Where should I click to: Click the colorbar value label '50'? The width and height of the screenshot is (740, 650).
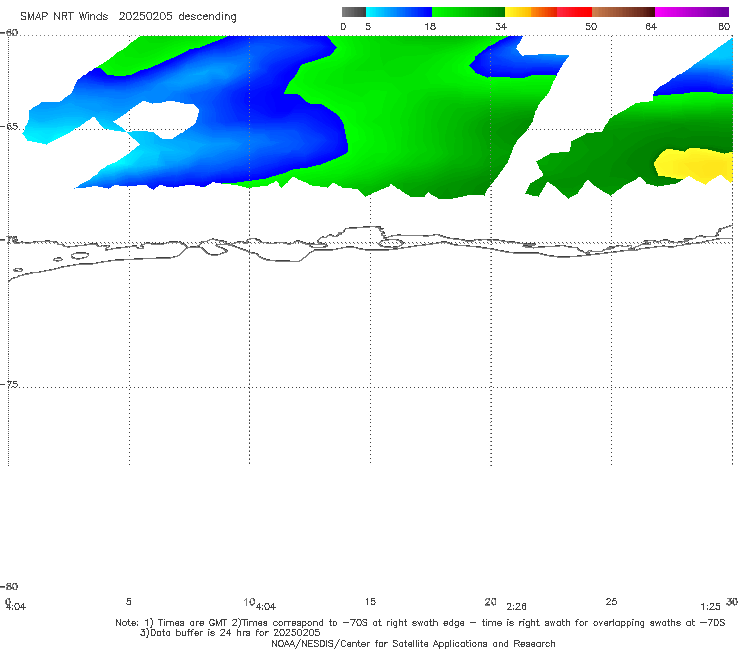591,26
